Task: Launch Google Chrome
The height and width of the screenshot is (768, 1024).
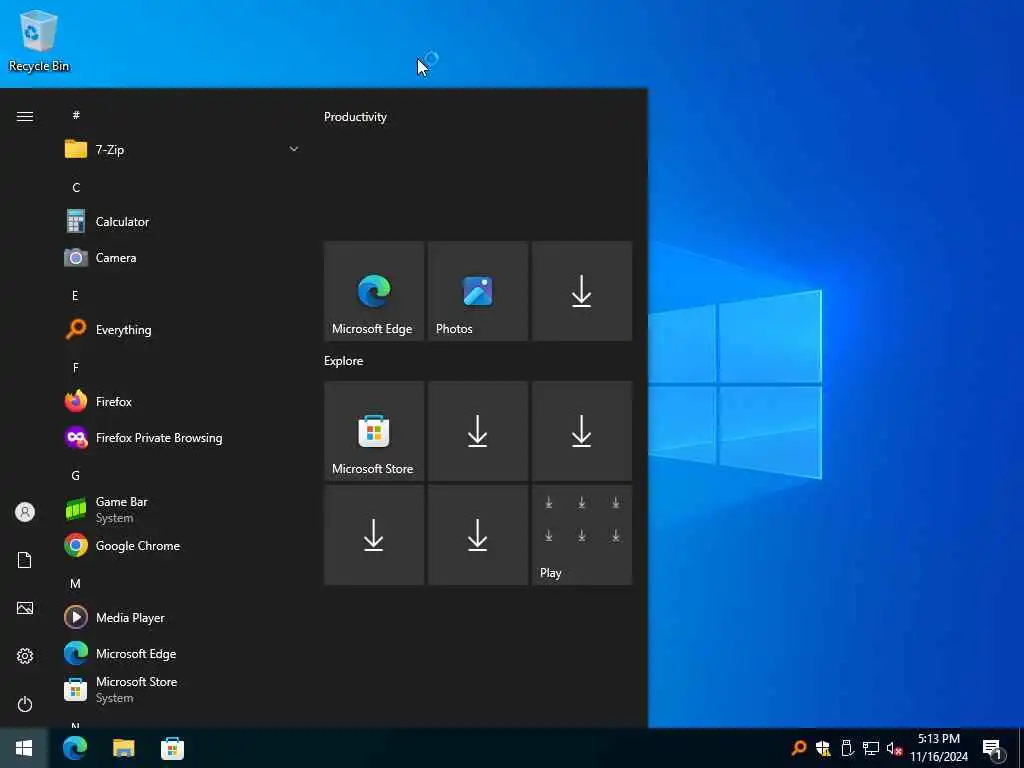Action: [181, 545]
